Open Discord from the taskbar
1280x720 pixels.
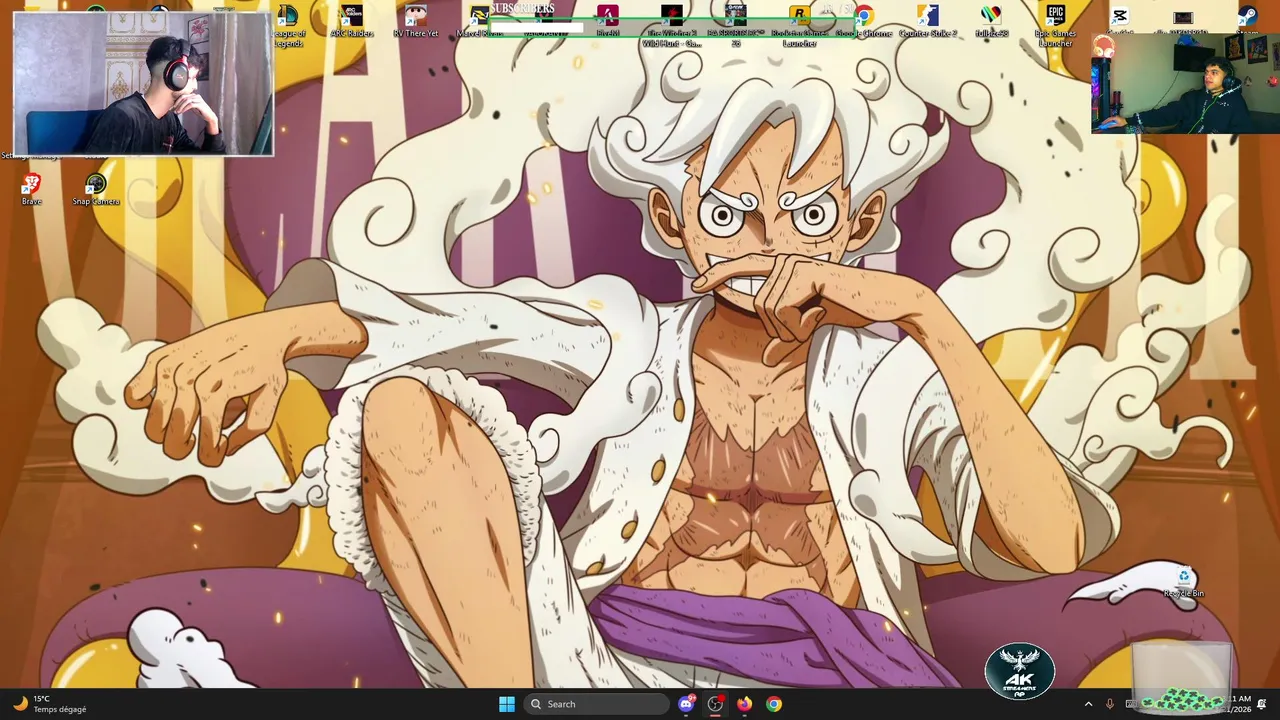click(686, 704)
